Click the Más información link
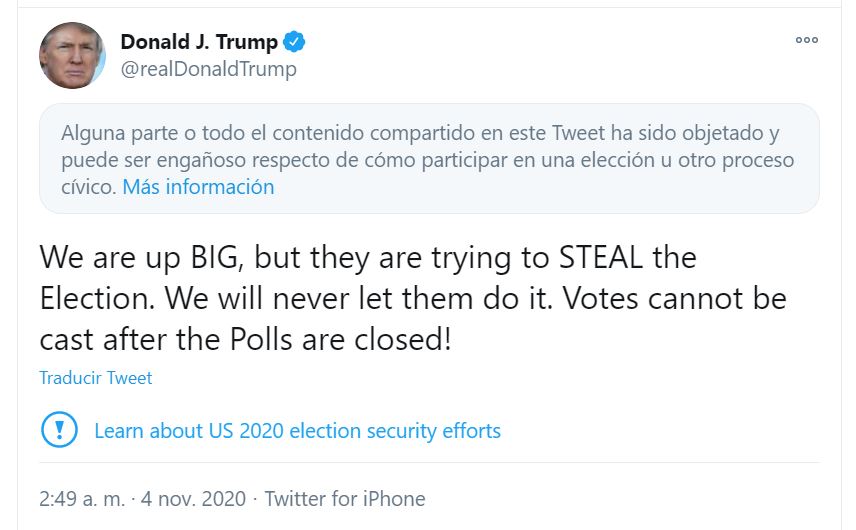The width and height of the screenshot is (856, 530). (x=198, y=187)
